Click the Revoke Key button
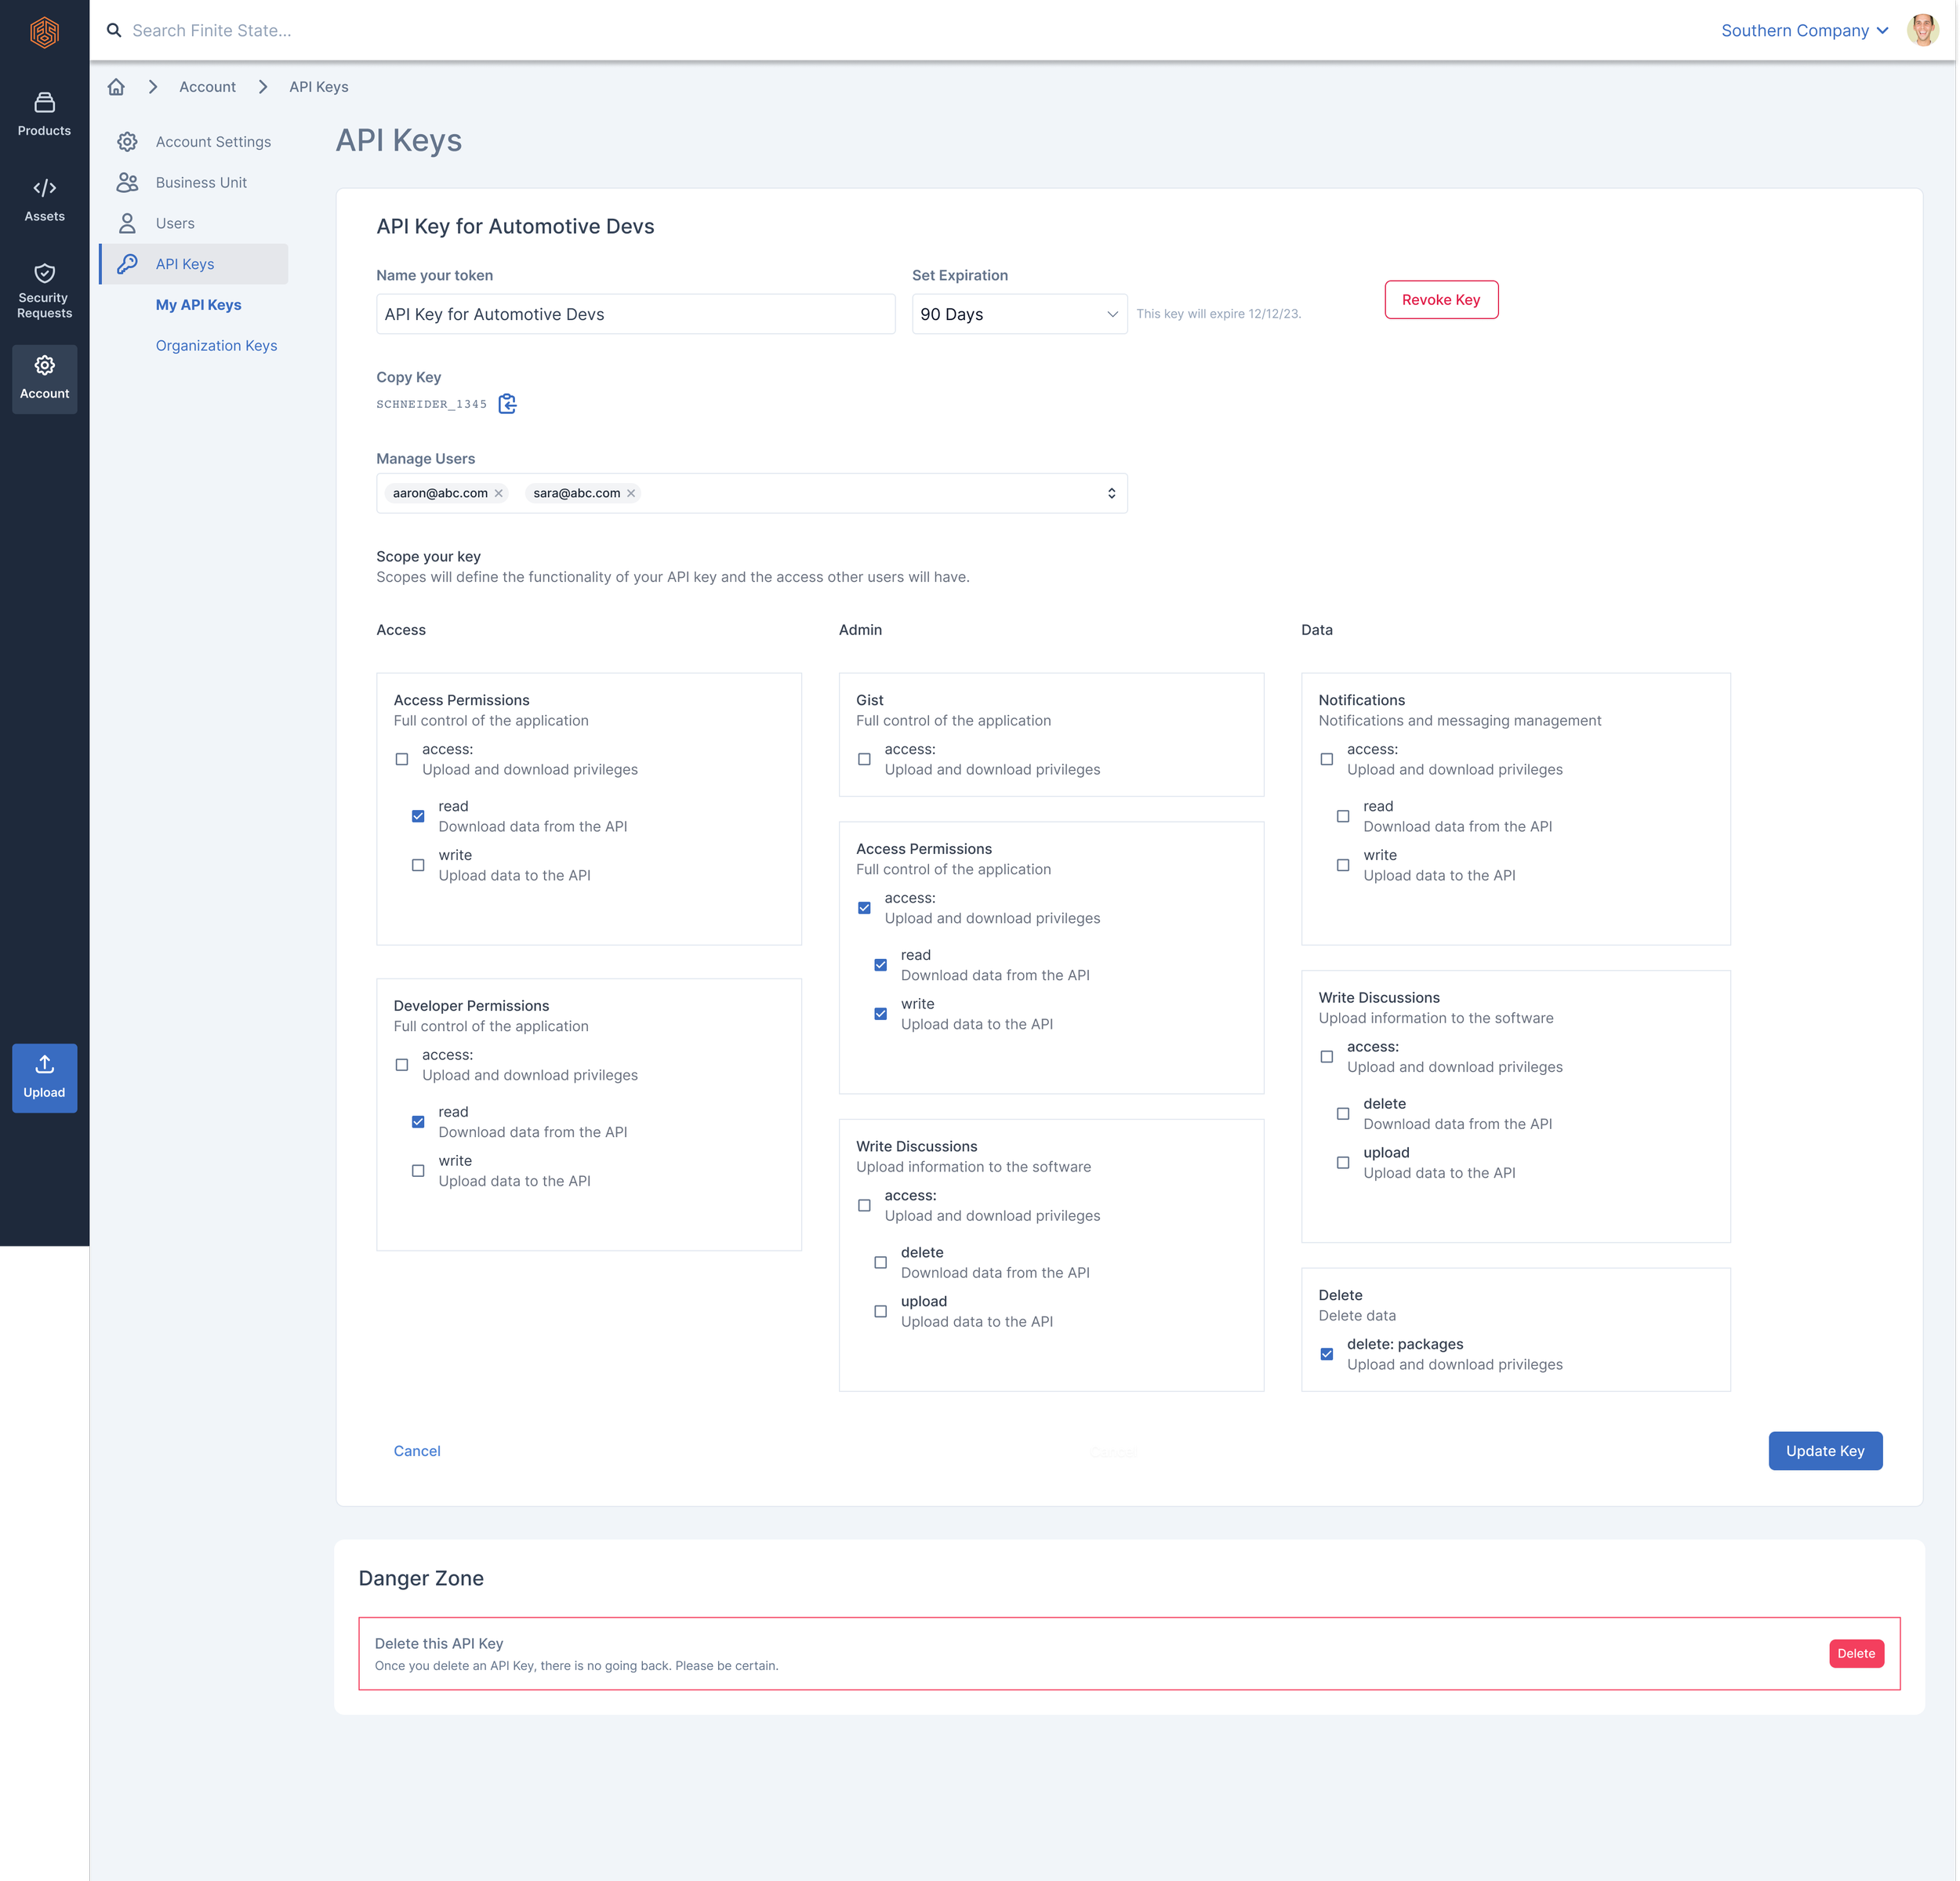This screenshot has width=1960, height=1881. click(1440, 300)
